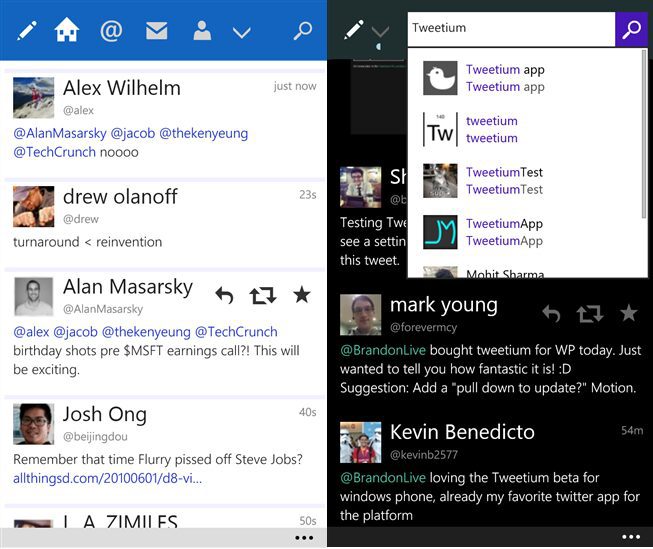Tap the search magnifier in blue header
This screenshot has width=653, height=549.
303,30
